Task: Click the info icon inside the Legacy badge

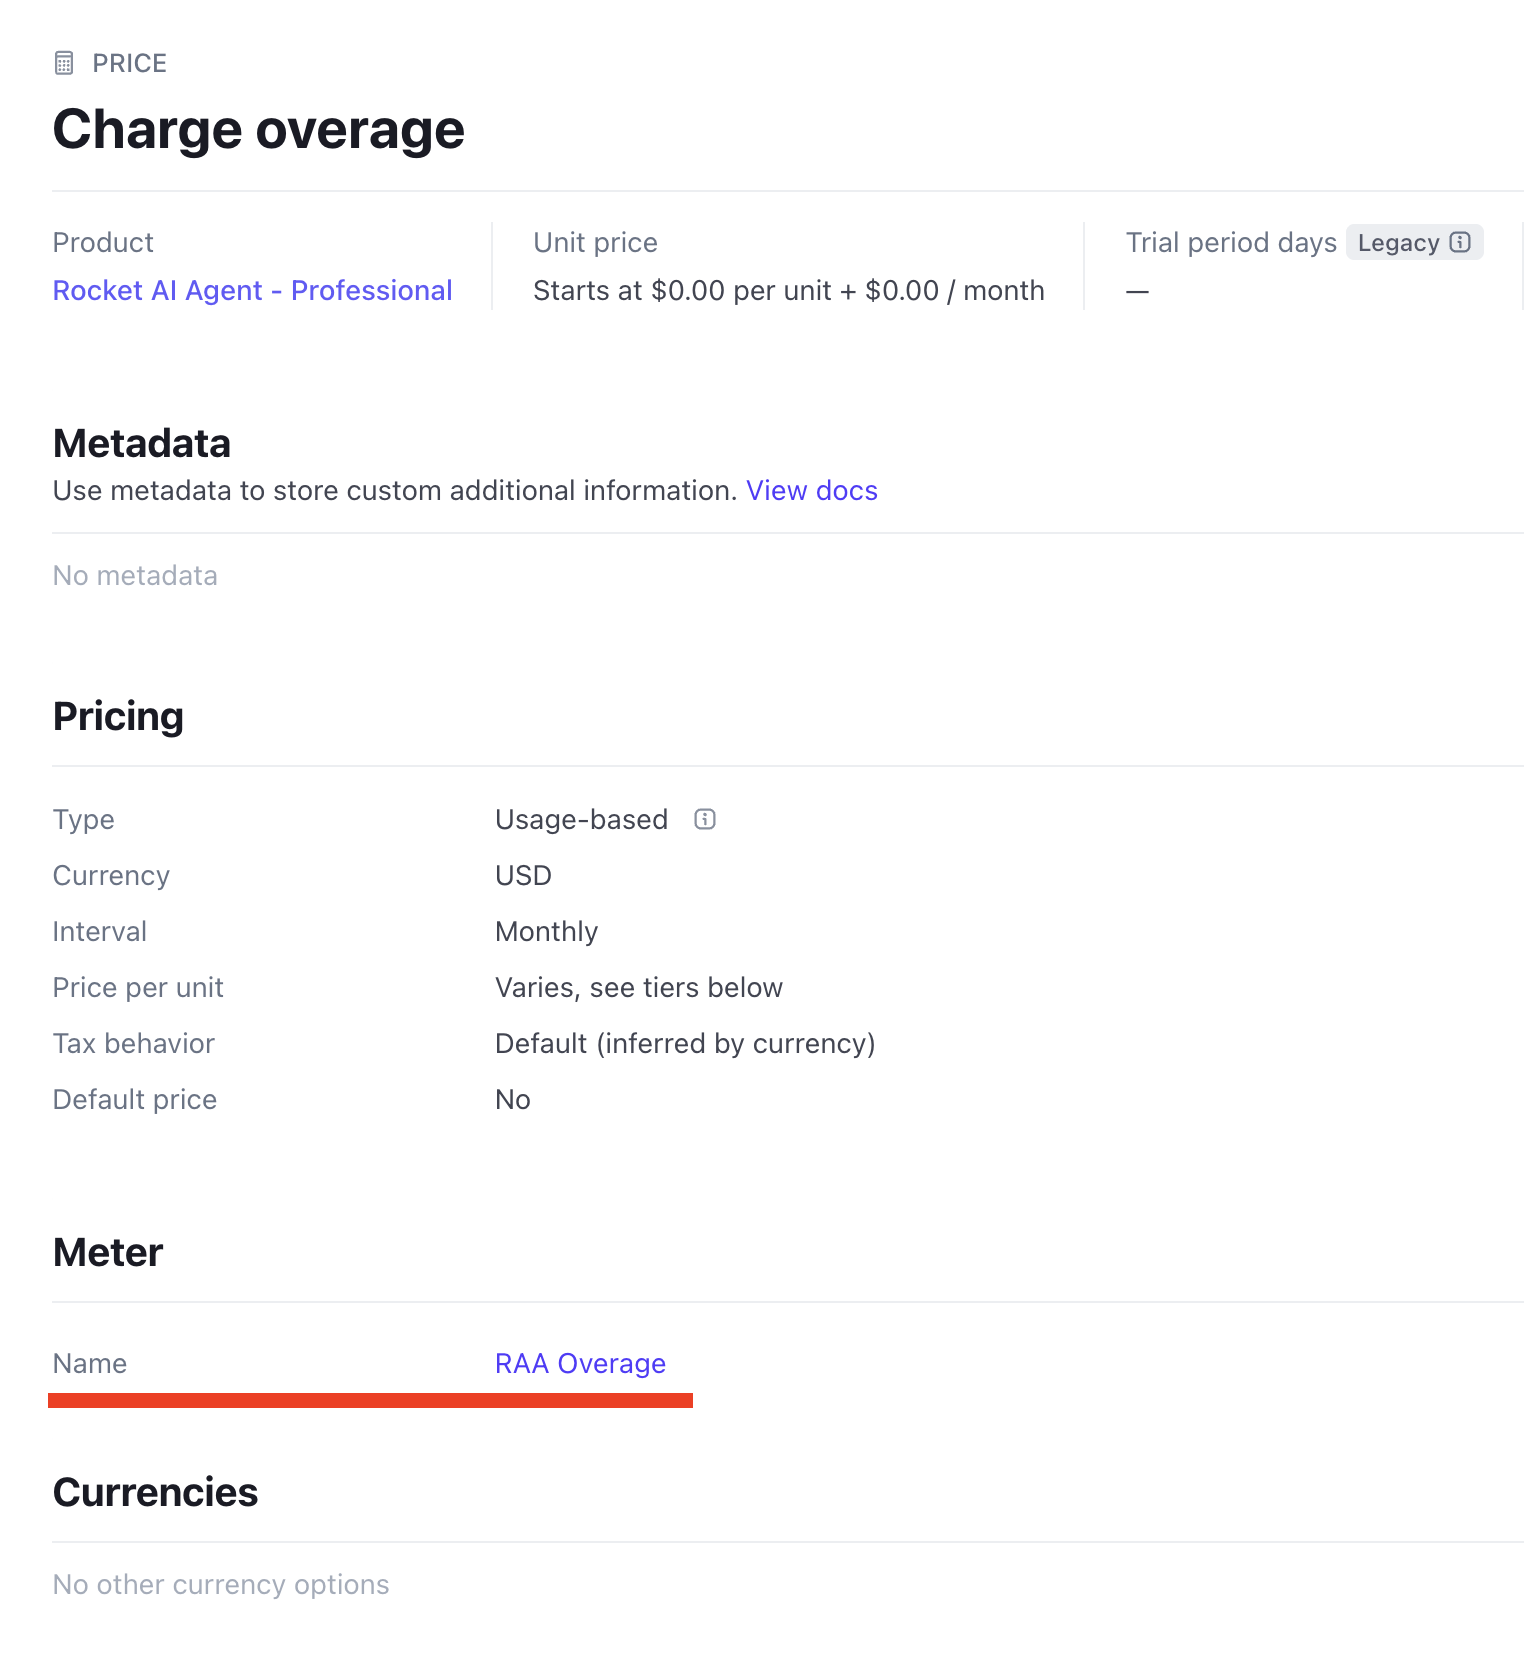Action: click(1460, 242)
